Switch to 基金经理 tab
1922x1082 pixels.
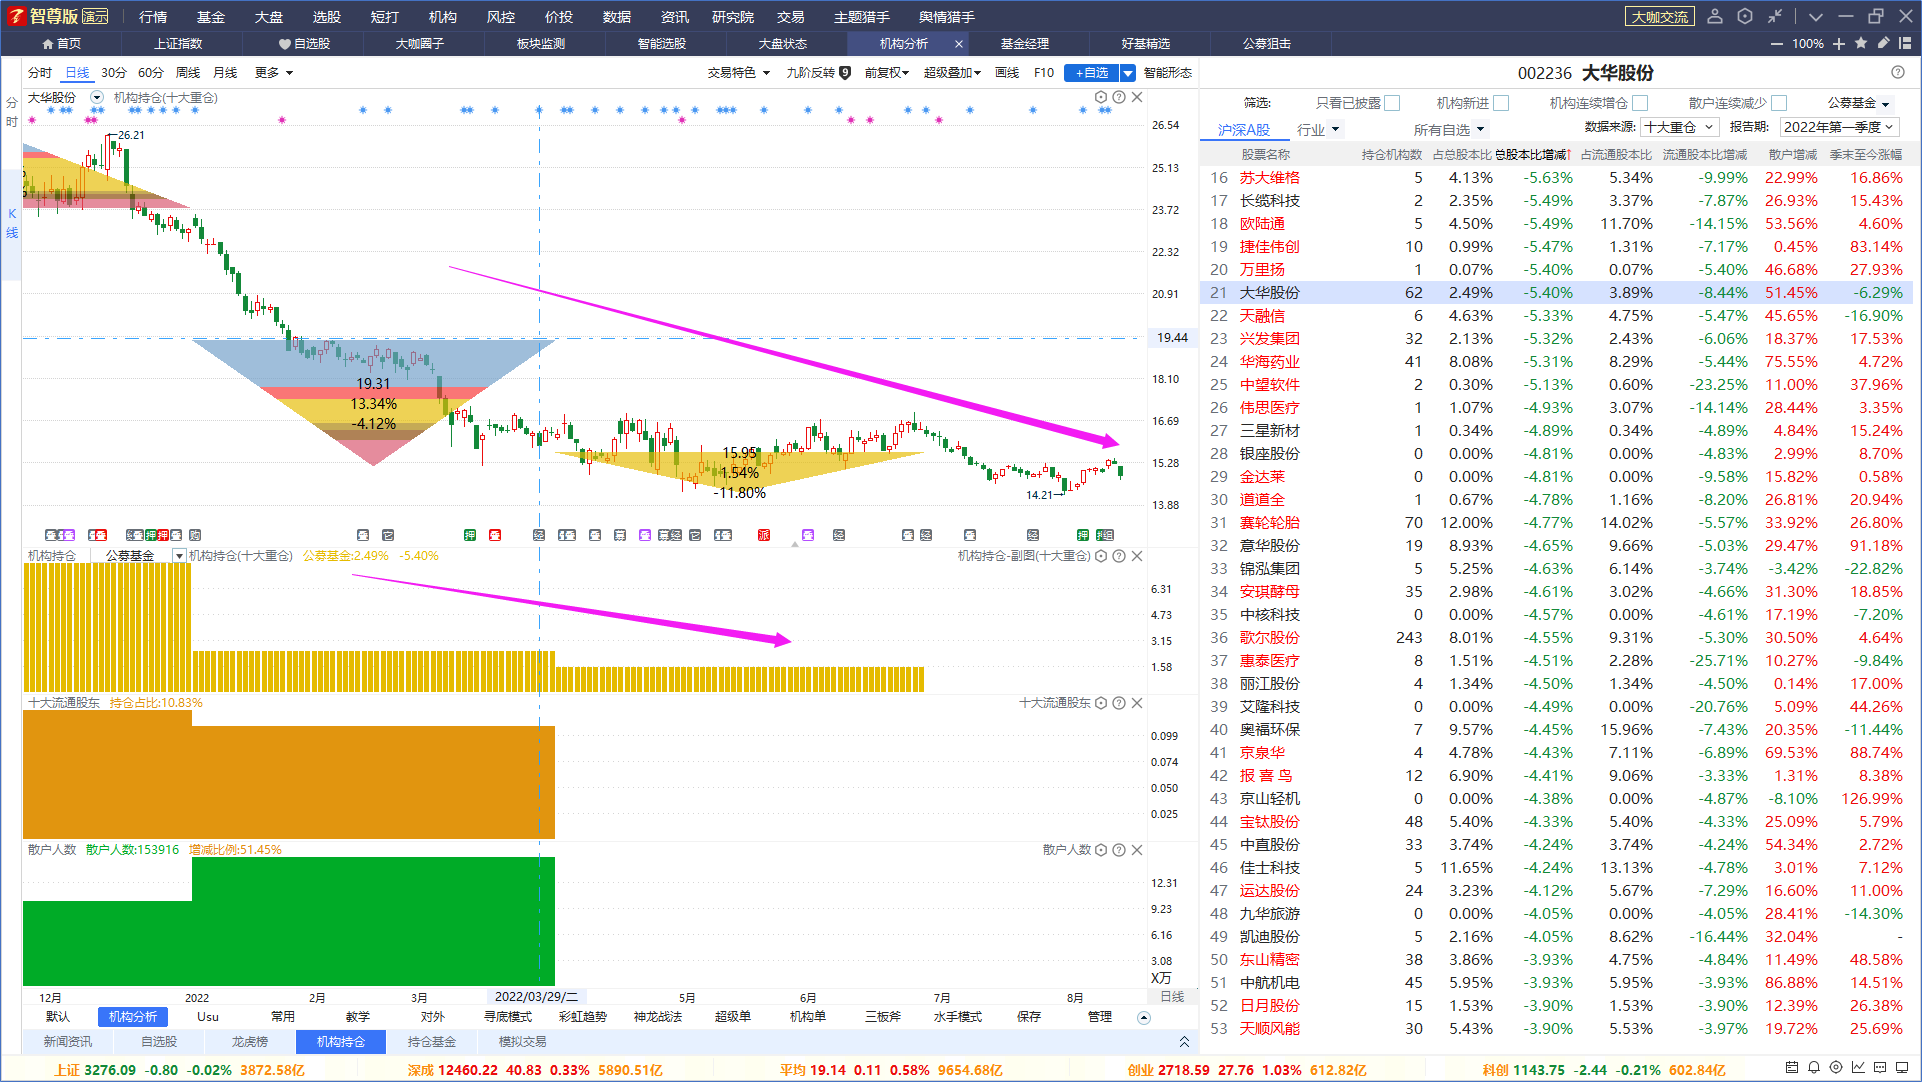tap(1024, 44)
